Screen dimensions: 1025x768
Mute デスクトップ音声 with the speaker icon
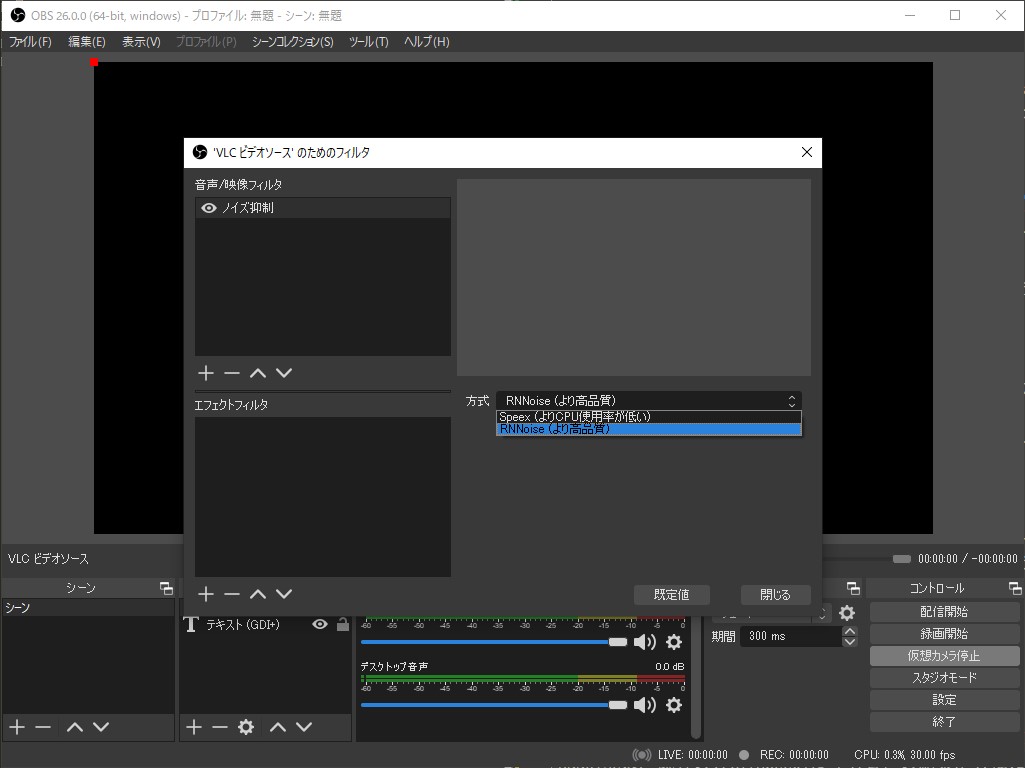point(645,705)
